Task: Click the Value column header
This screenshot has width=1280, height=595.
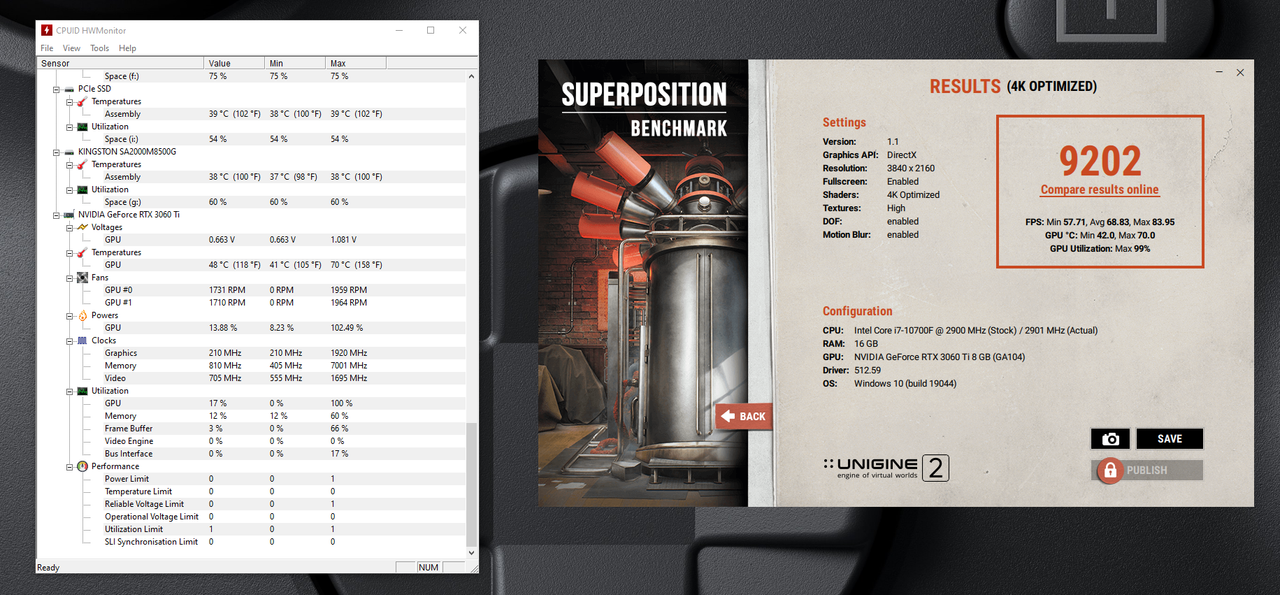Action: tap(235, 63)
